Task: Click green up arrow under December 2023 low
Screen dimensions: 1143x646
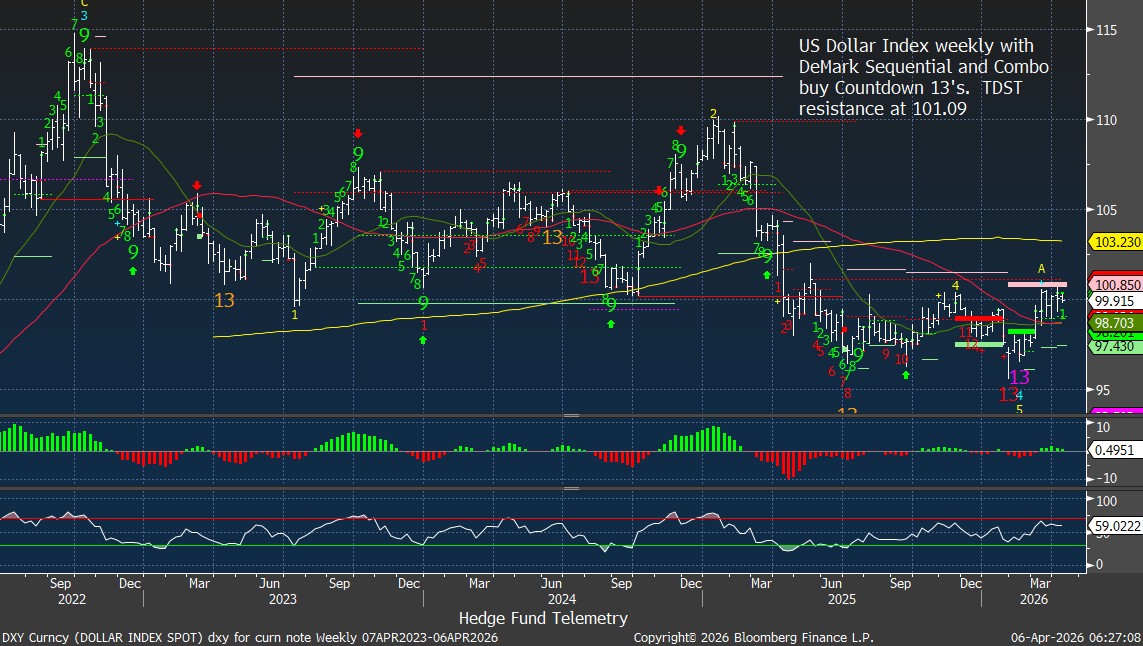Action: point(423,340)
